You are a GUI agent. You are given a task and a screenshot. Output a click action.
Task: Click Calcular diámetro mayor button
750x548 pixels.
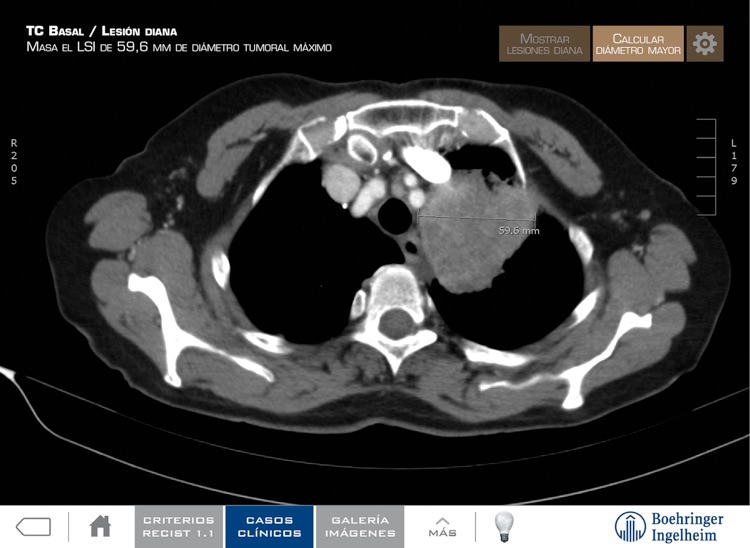tap(638, 44)
